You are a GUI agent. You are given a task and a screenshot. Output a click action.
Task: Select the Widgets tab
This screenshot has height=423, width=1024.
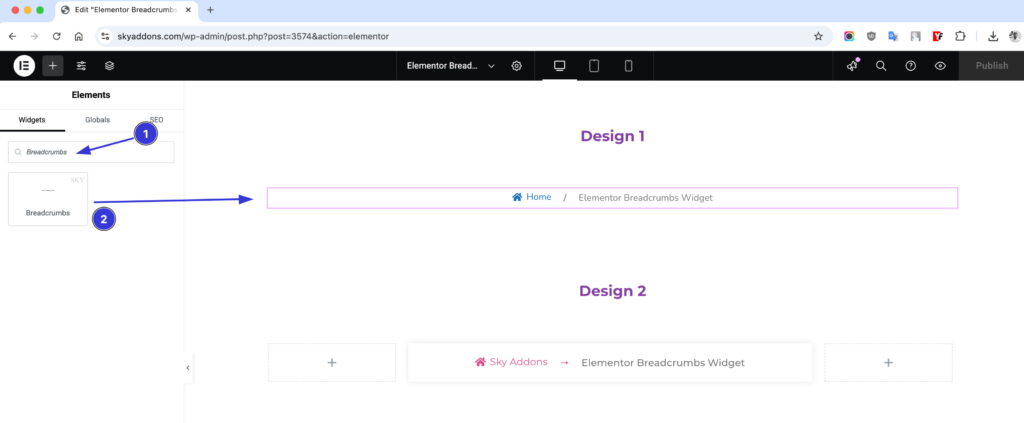(x=32, y=120)
